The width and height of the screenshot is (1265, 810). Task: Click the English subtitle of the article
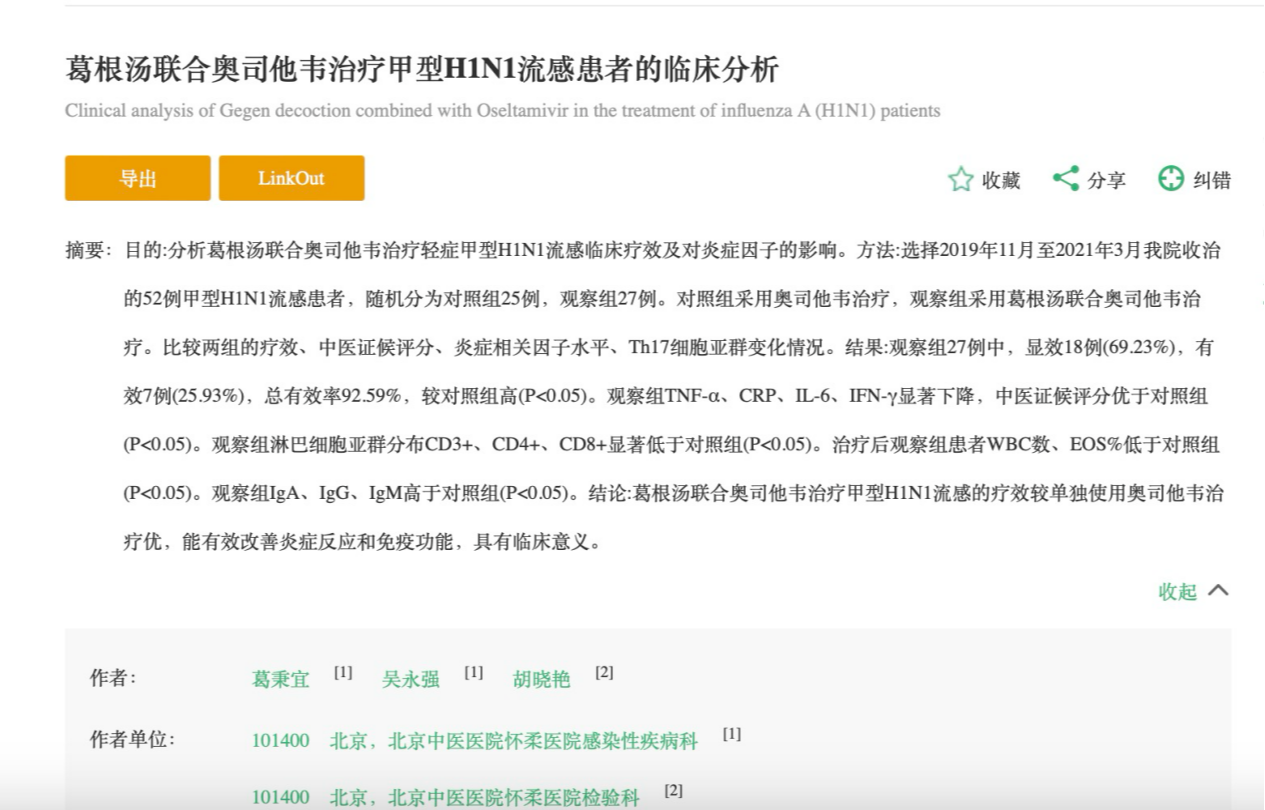(x=502, y=111)
